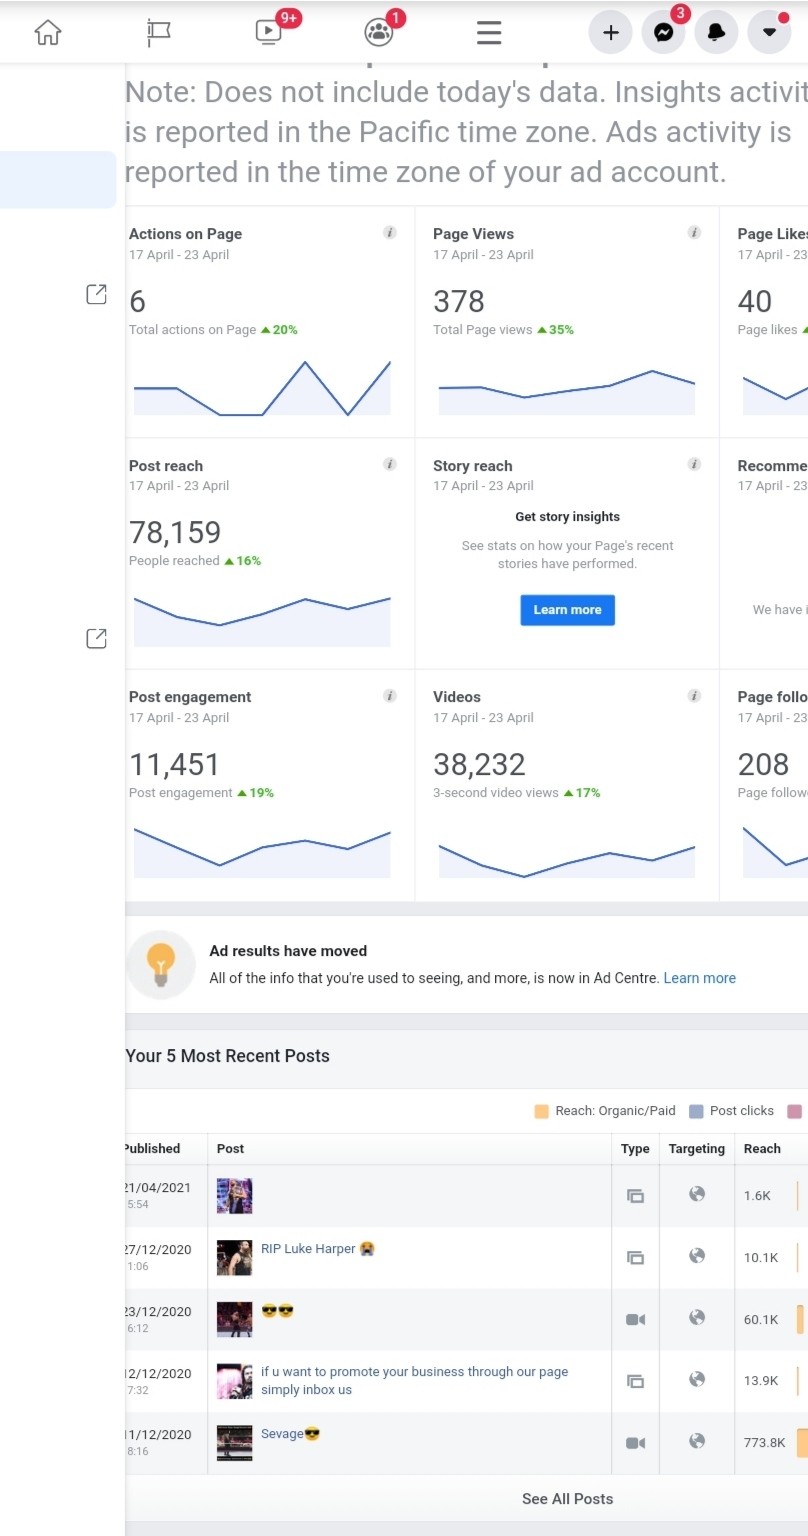Go to Facebook Home icon
This screenshot has width=808, height=1536.
(48, 32)
